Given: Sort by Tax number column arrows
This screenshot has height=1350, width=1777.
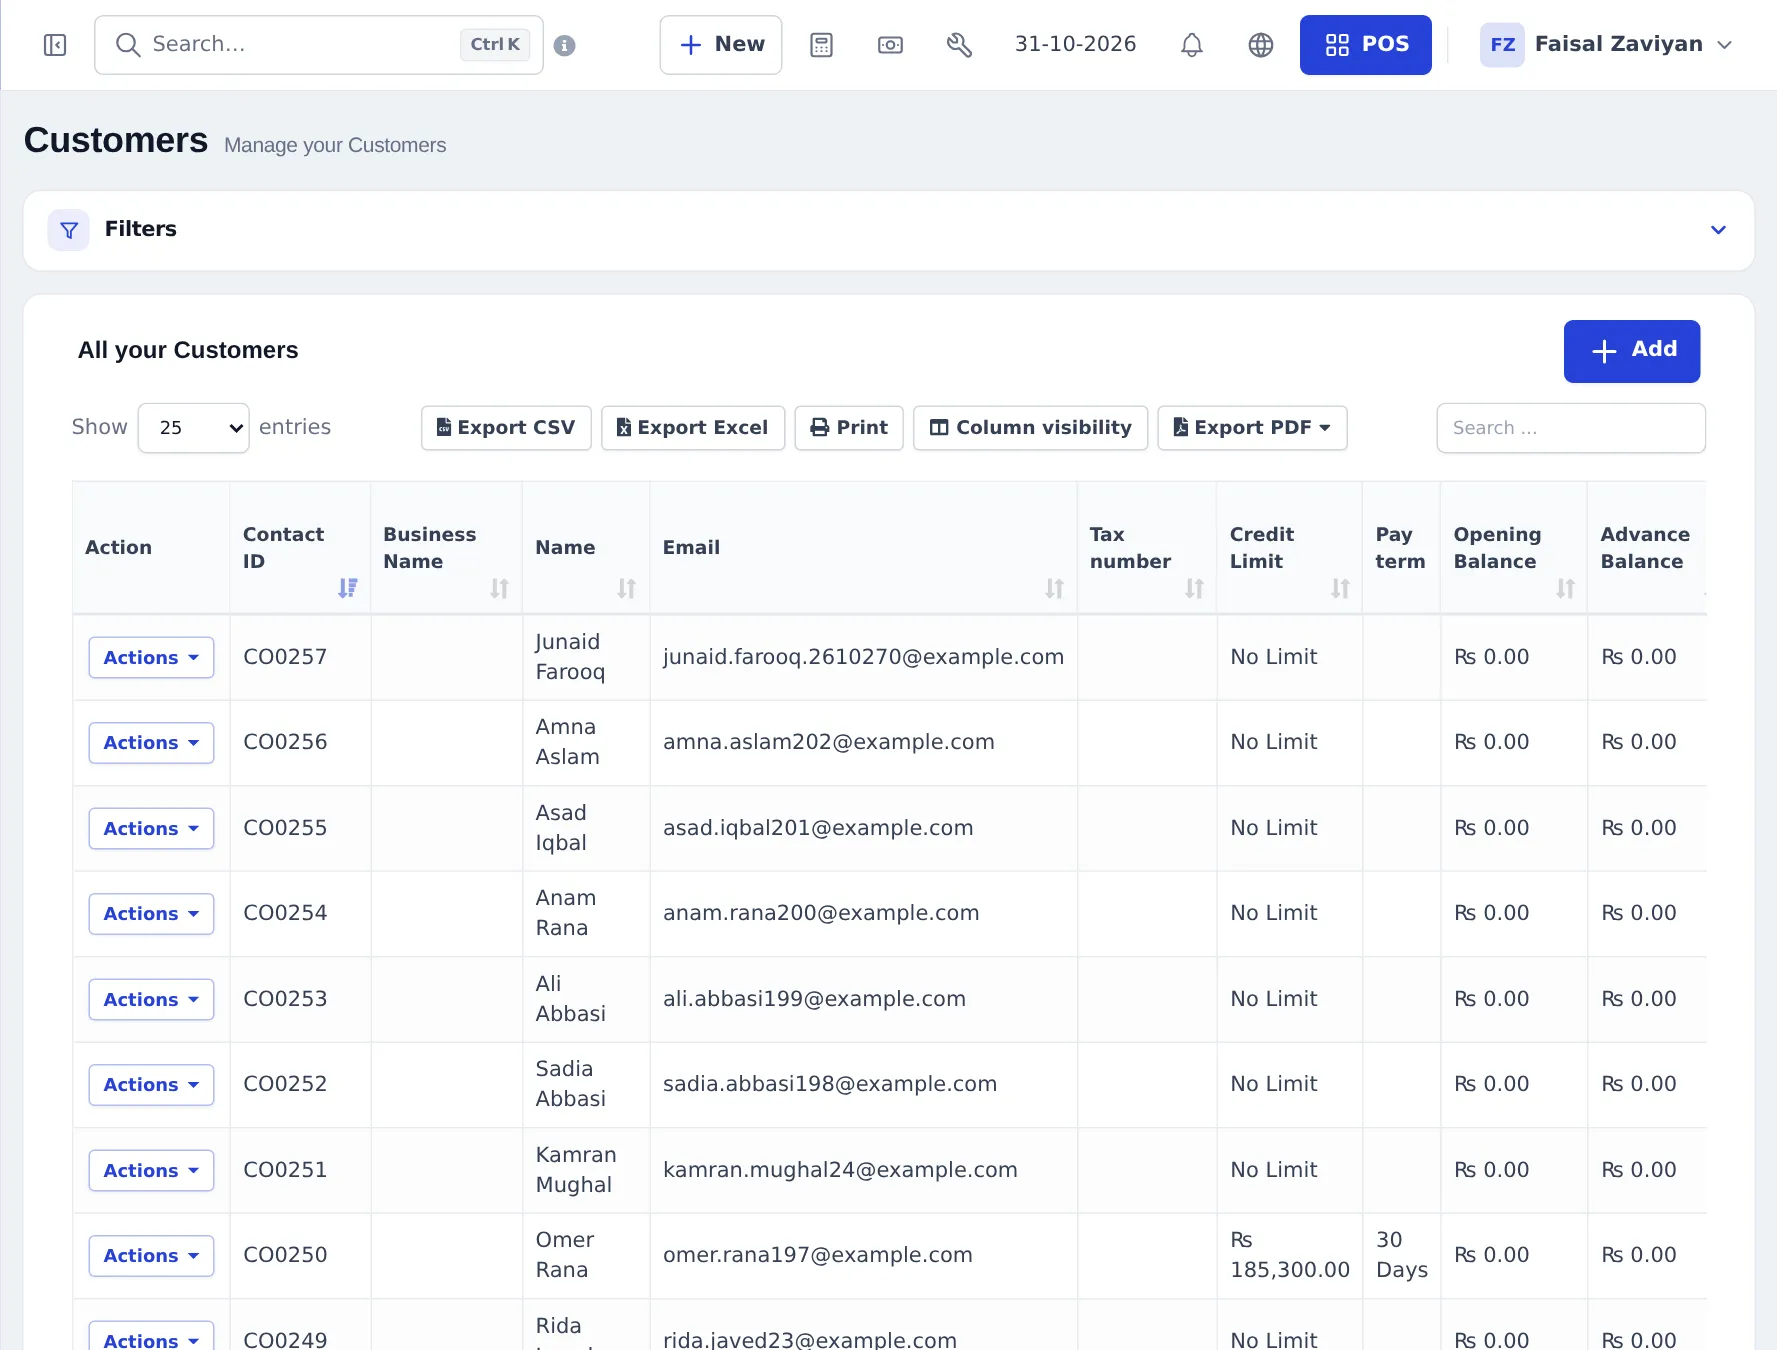Looking at the screenshot, I should click(1194, 588).
